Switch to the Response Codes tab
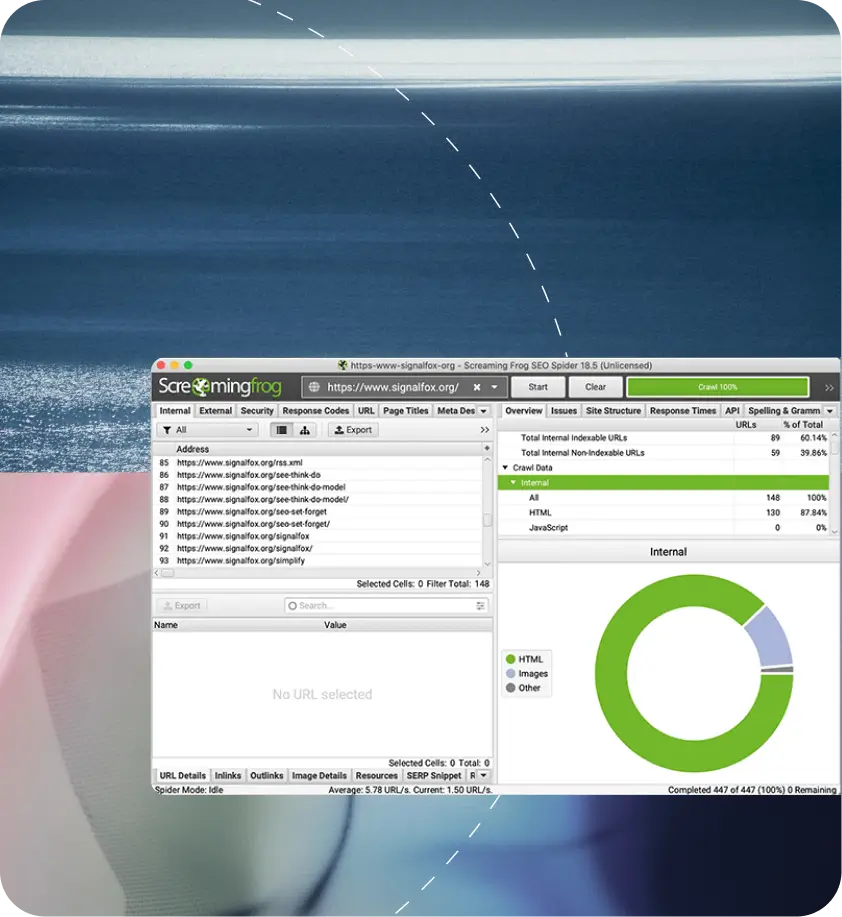The image size is (842, 917). [315, 411]
